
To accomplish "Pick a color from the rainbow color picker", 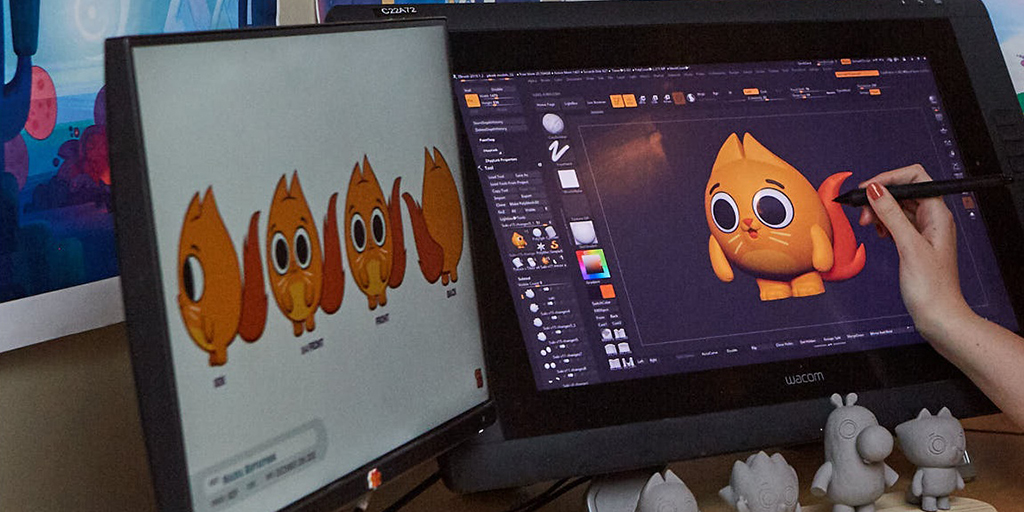I will click(x=593, y=265).
